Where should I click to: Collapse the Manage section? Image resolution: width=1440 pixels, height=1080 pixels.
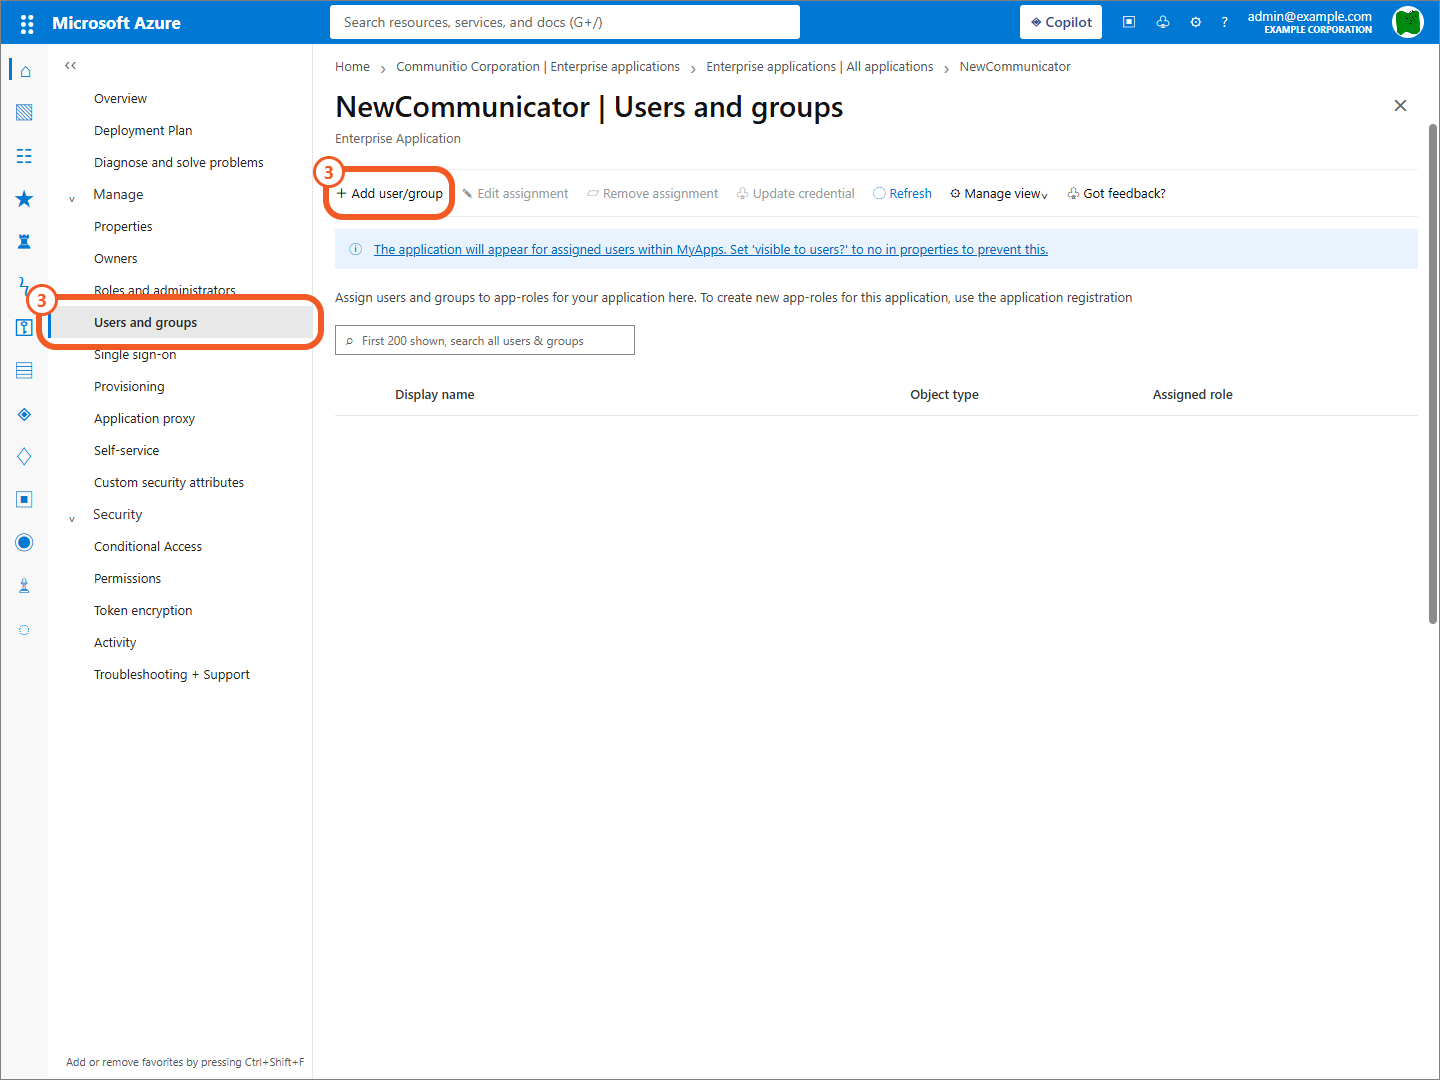[72, 198]
